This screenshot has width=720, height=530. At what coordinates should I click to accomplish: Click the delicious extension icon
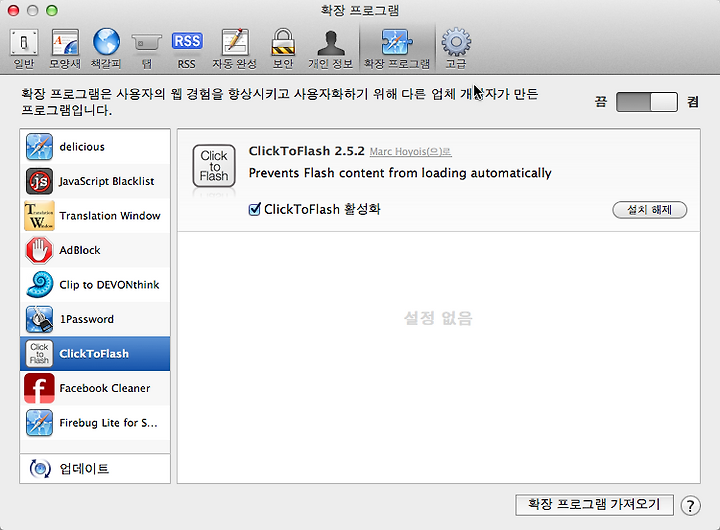point(39,147)
